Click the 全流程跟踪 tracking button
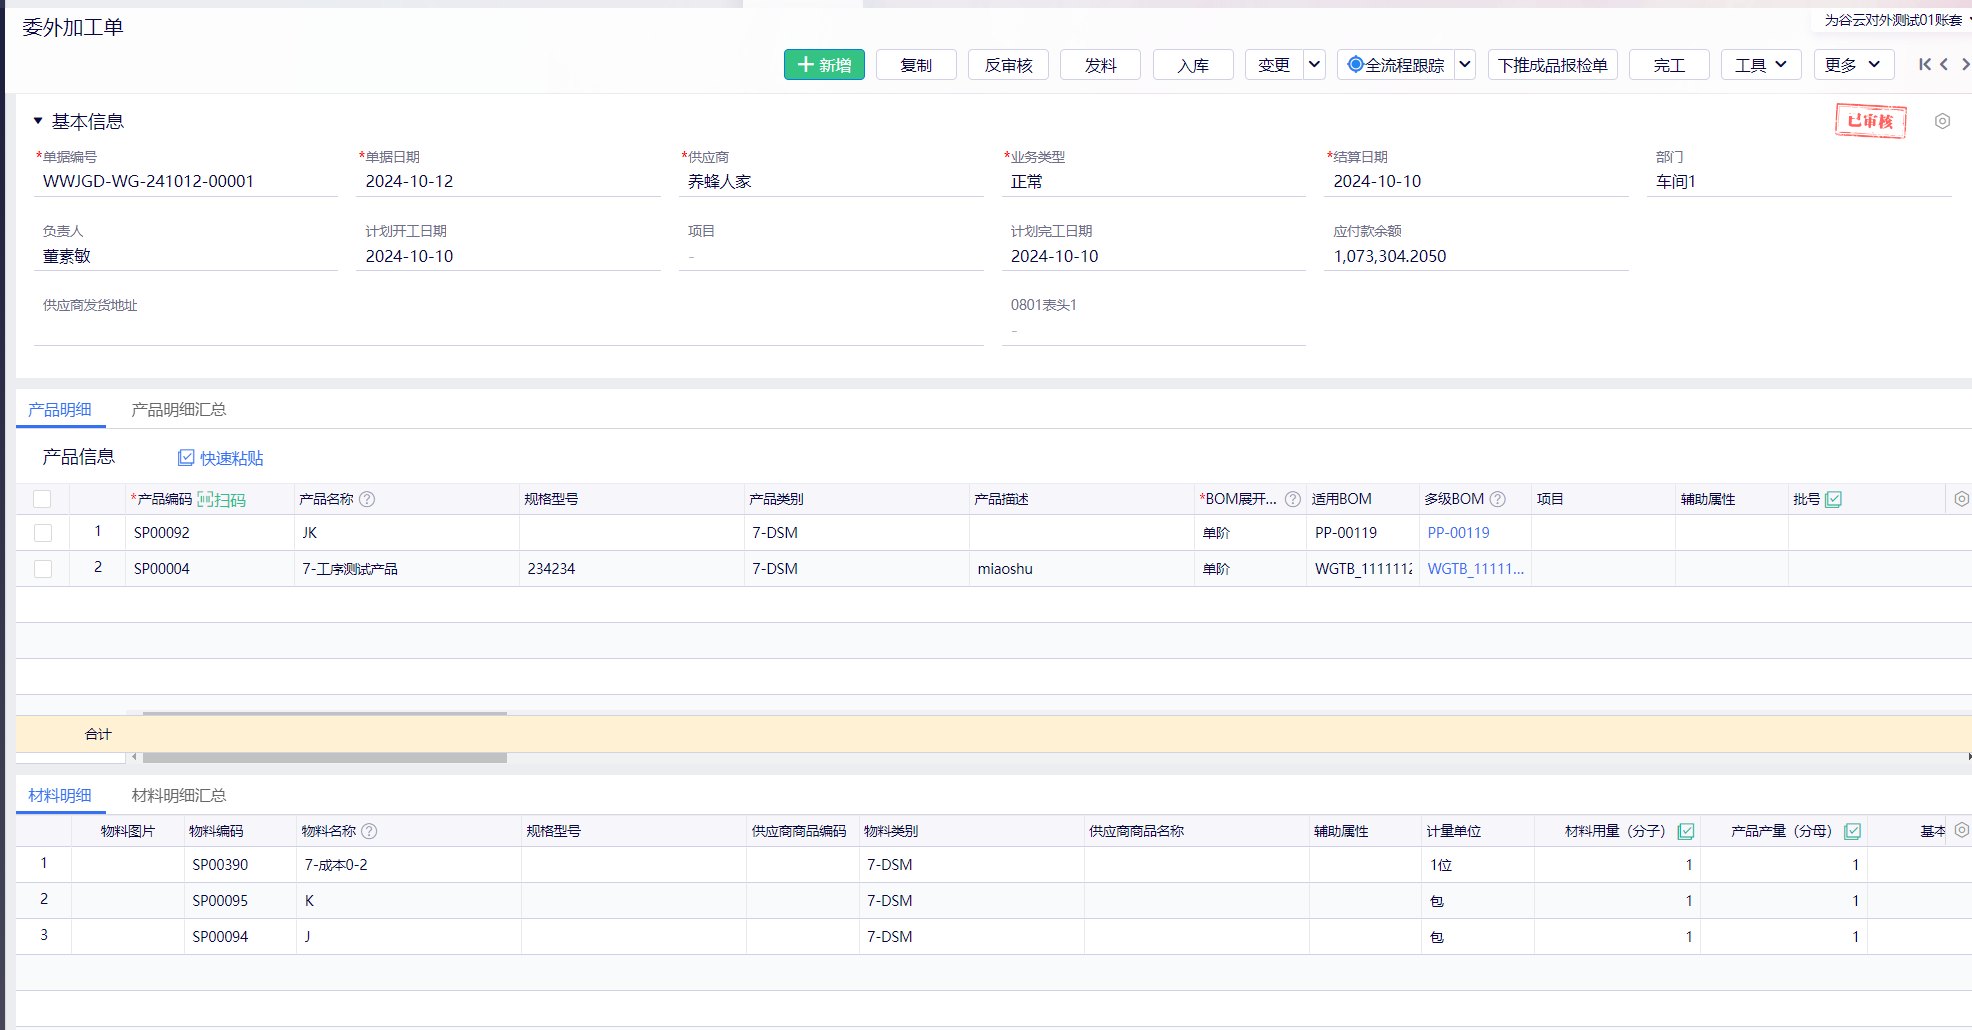 point(1396,65)
